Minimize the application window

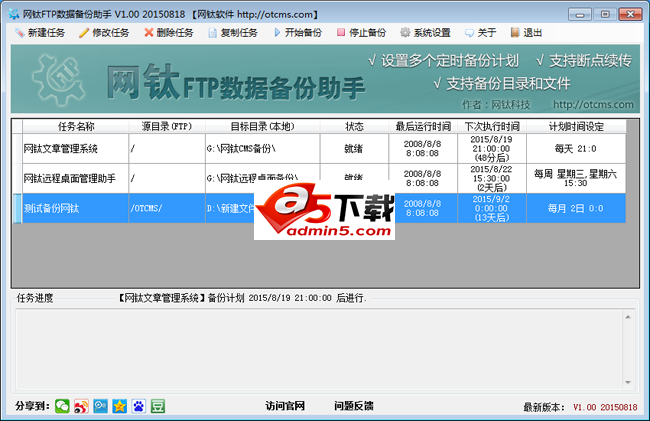pyautogui.click(x=580, y=15)
